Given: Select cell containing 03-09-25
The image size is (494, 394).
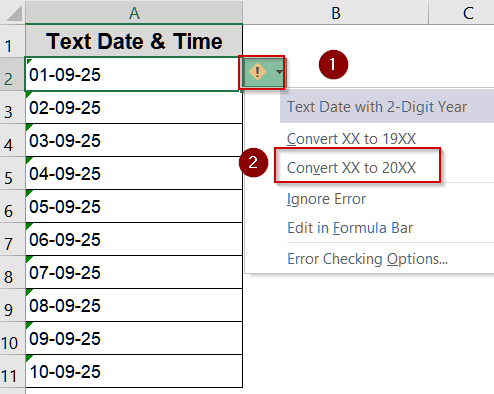Looking at the screenshot, I should (134, 140).
